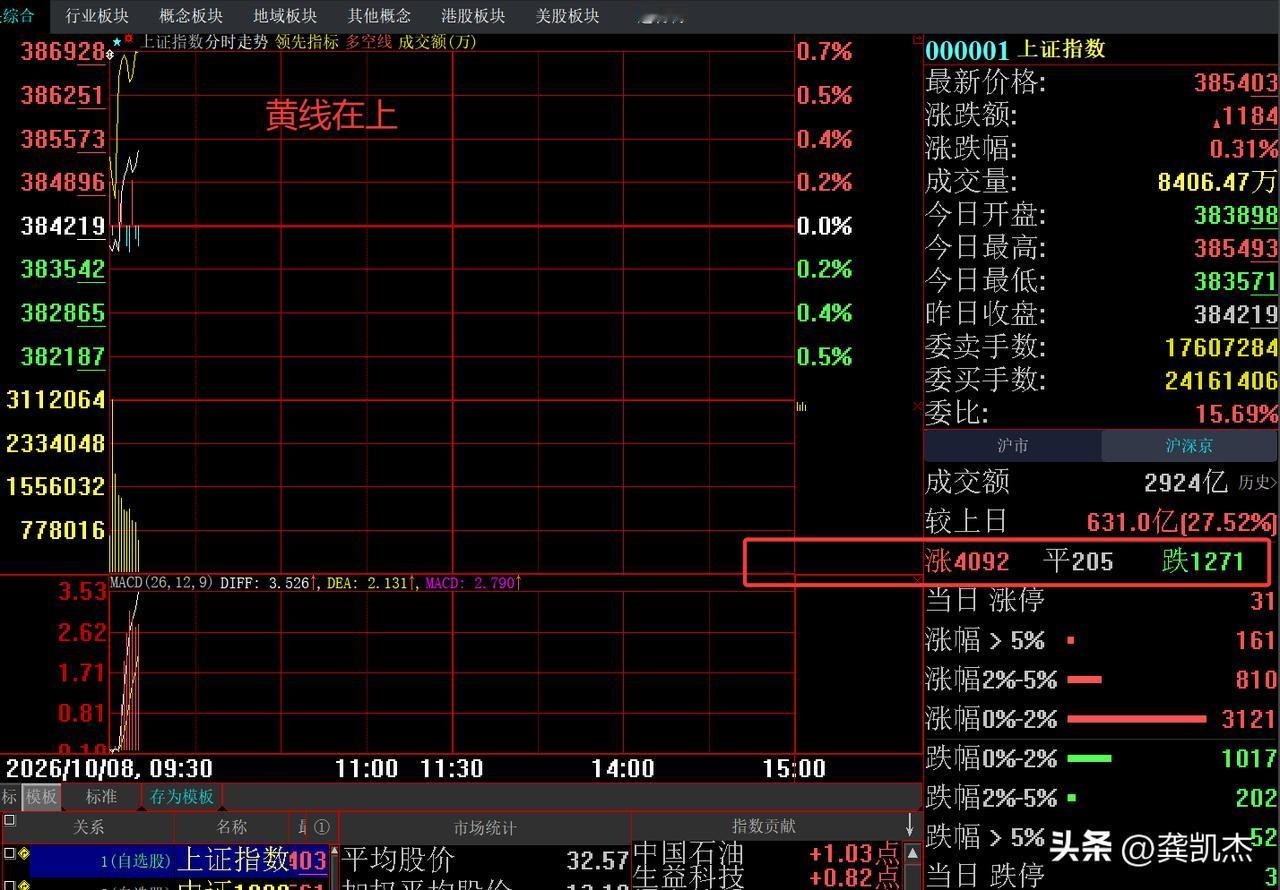The width and height of the screenshot is (1280, 890).
Task: Tick the checkbox on the 1(自选股) row
Action: 9,854
